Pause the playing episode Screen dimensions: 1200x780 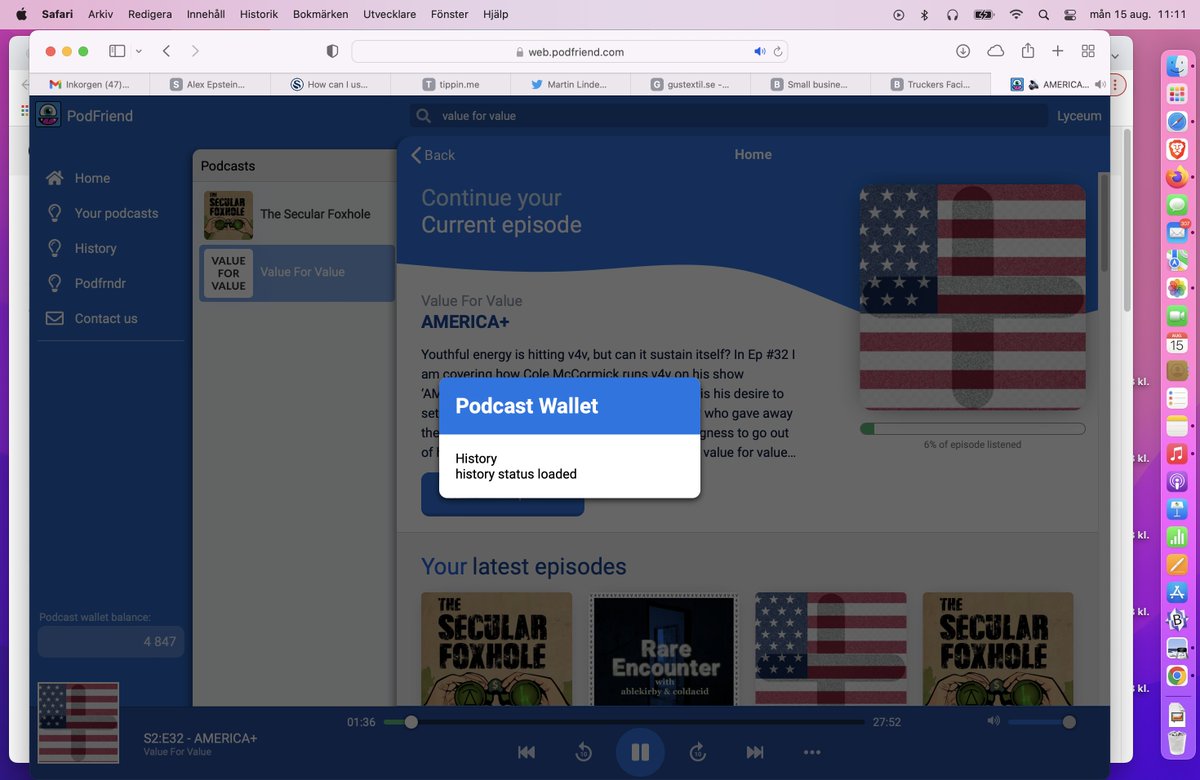tap(640, 752)
